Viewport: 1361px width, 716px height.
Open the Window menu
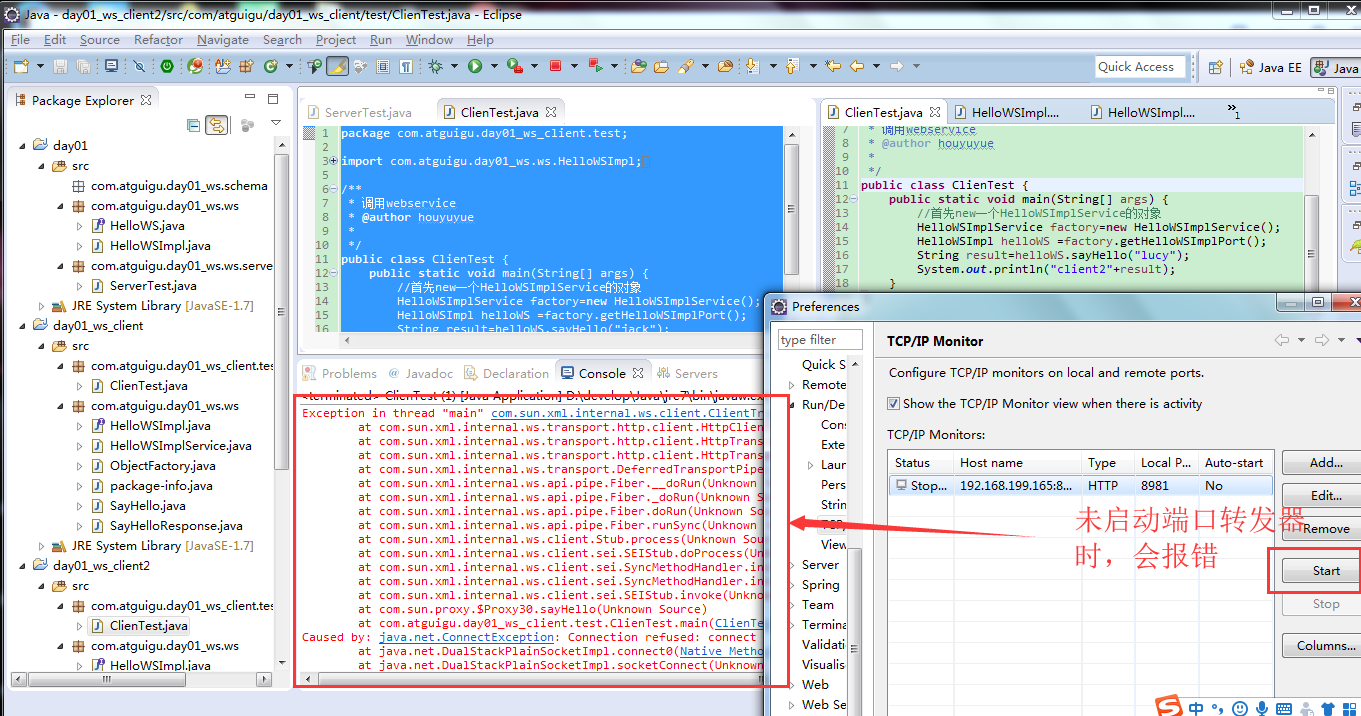(x=429, y=40)
